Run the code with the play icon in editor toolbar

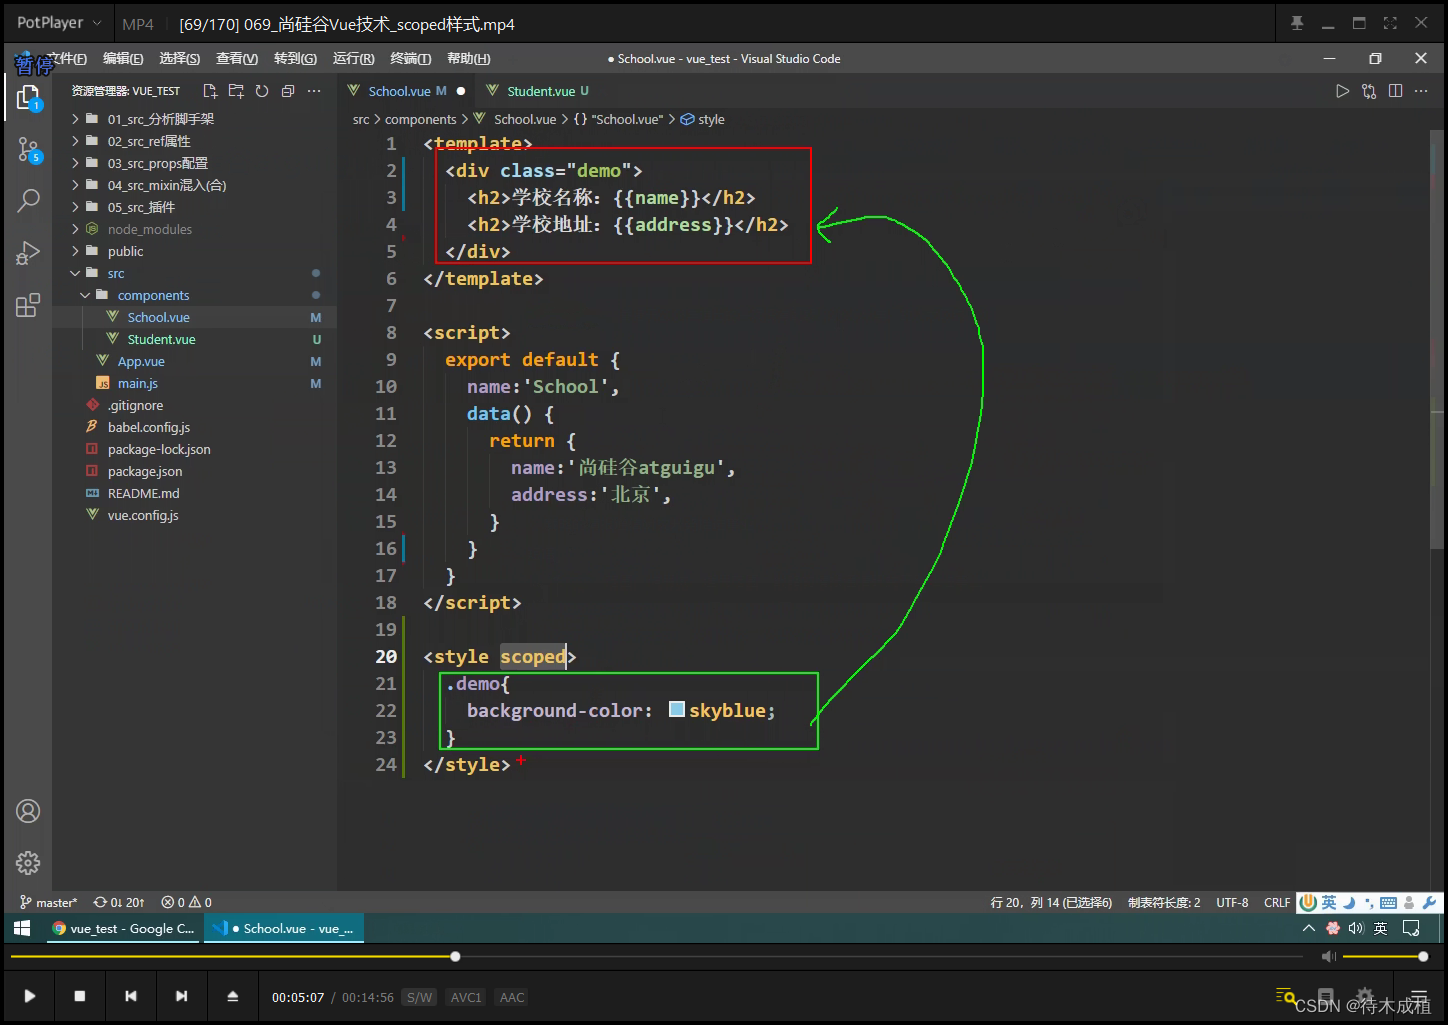(1342, 91)
